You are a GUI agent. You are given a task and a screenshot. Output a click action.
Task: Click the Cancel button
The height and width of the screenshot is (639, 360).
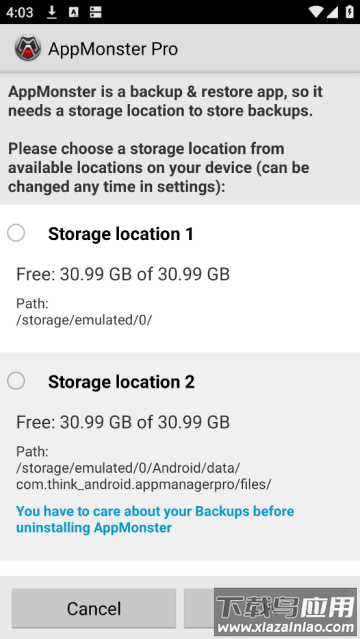[94, 608]
